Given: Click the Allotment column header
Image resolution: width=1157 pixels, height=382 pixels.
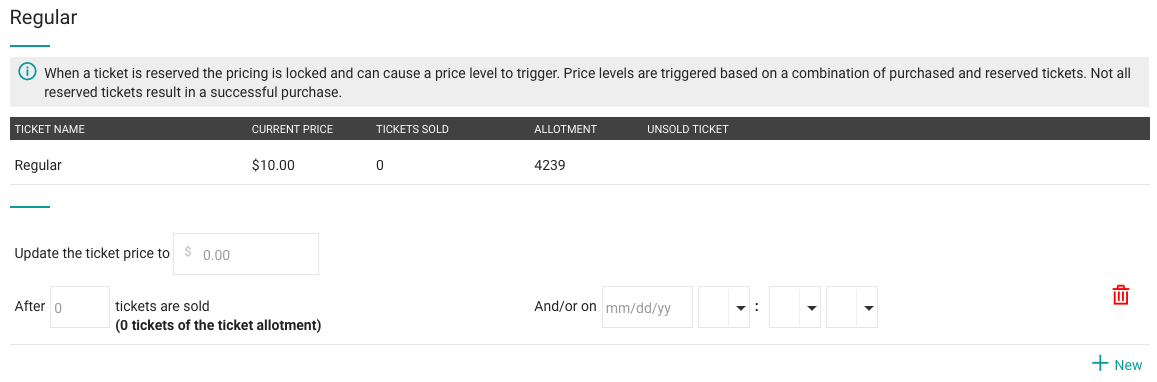Looking at the screenshot, I should (565, 129).
